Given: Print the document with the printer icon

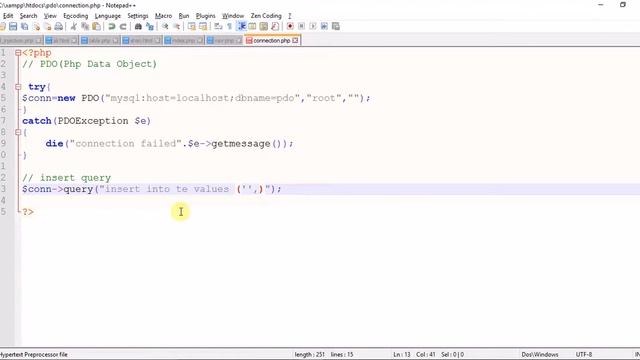Looking at the screenshot, I should [59, 27].
